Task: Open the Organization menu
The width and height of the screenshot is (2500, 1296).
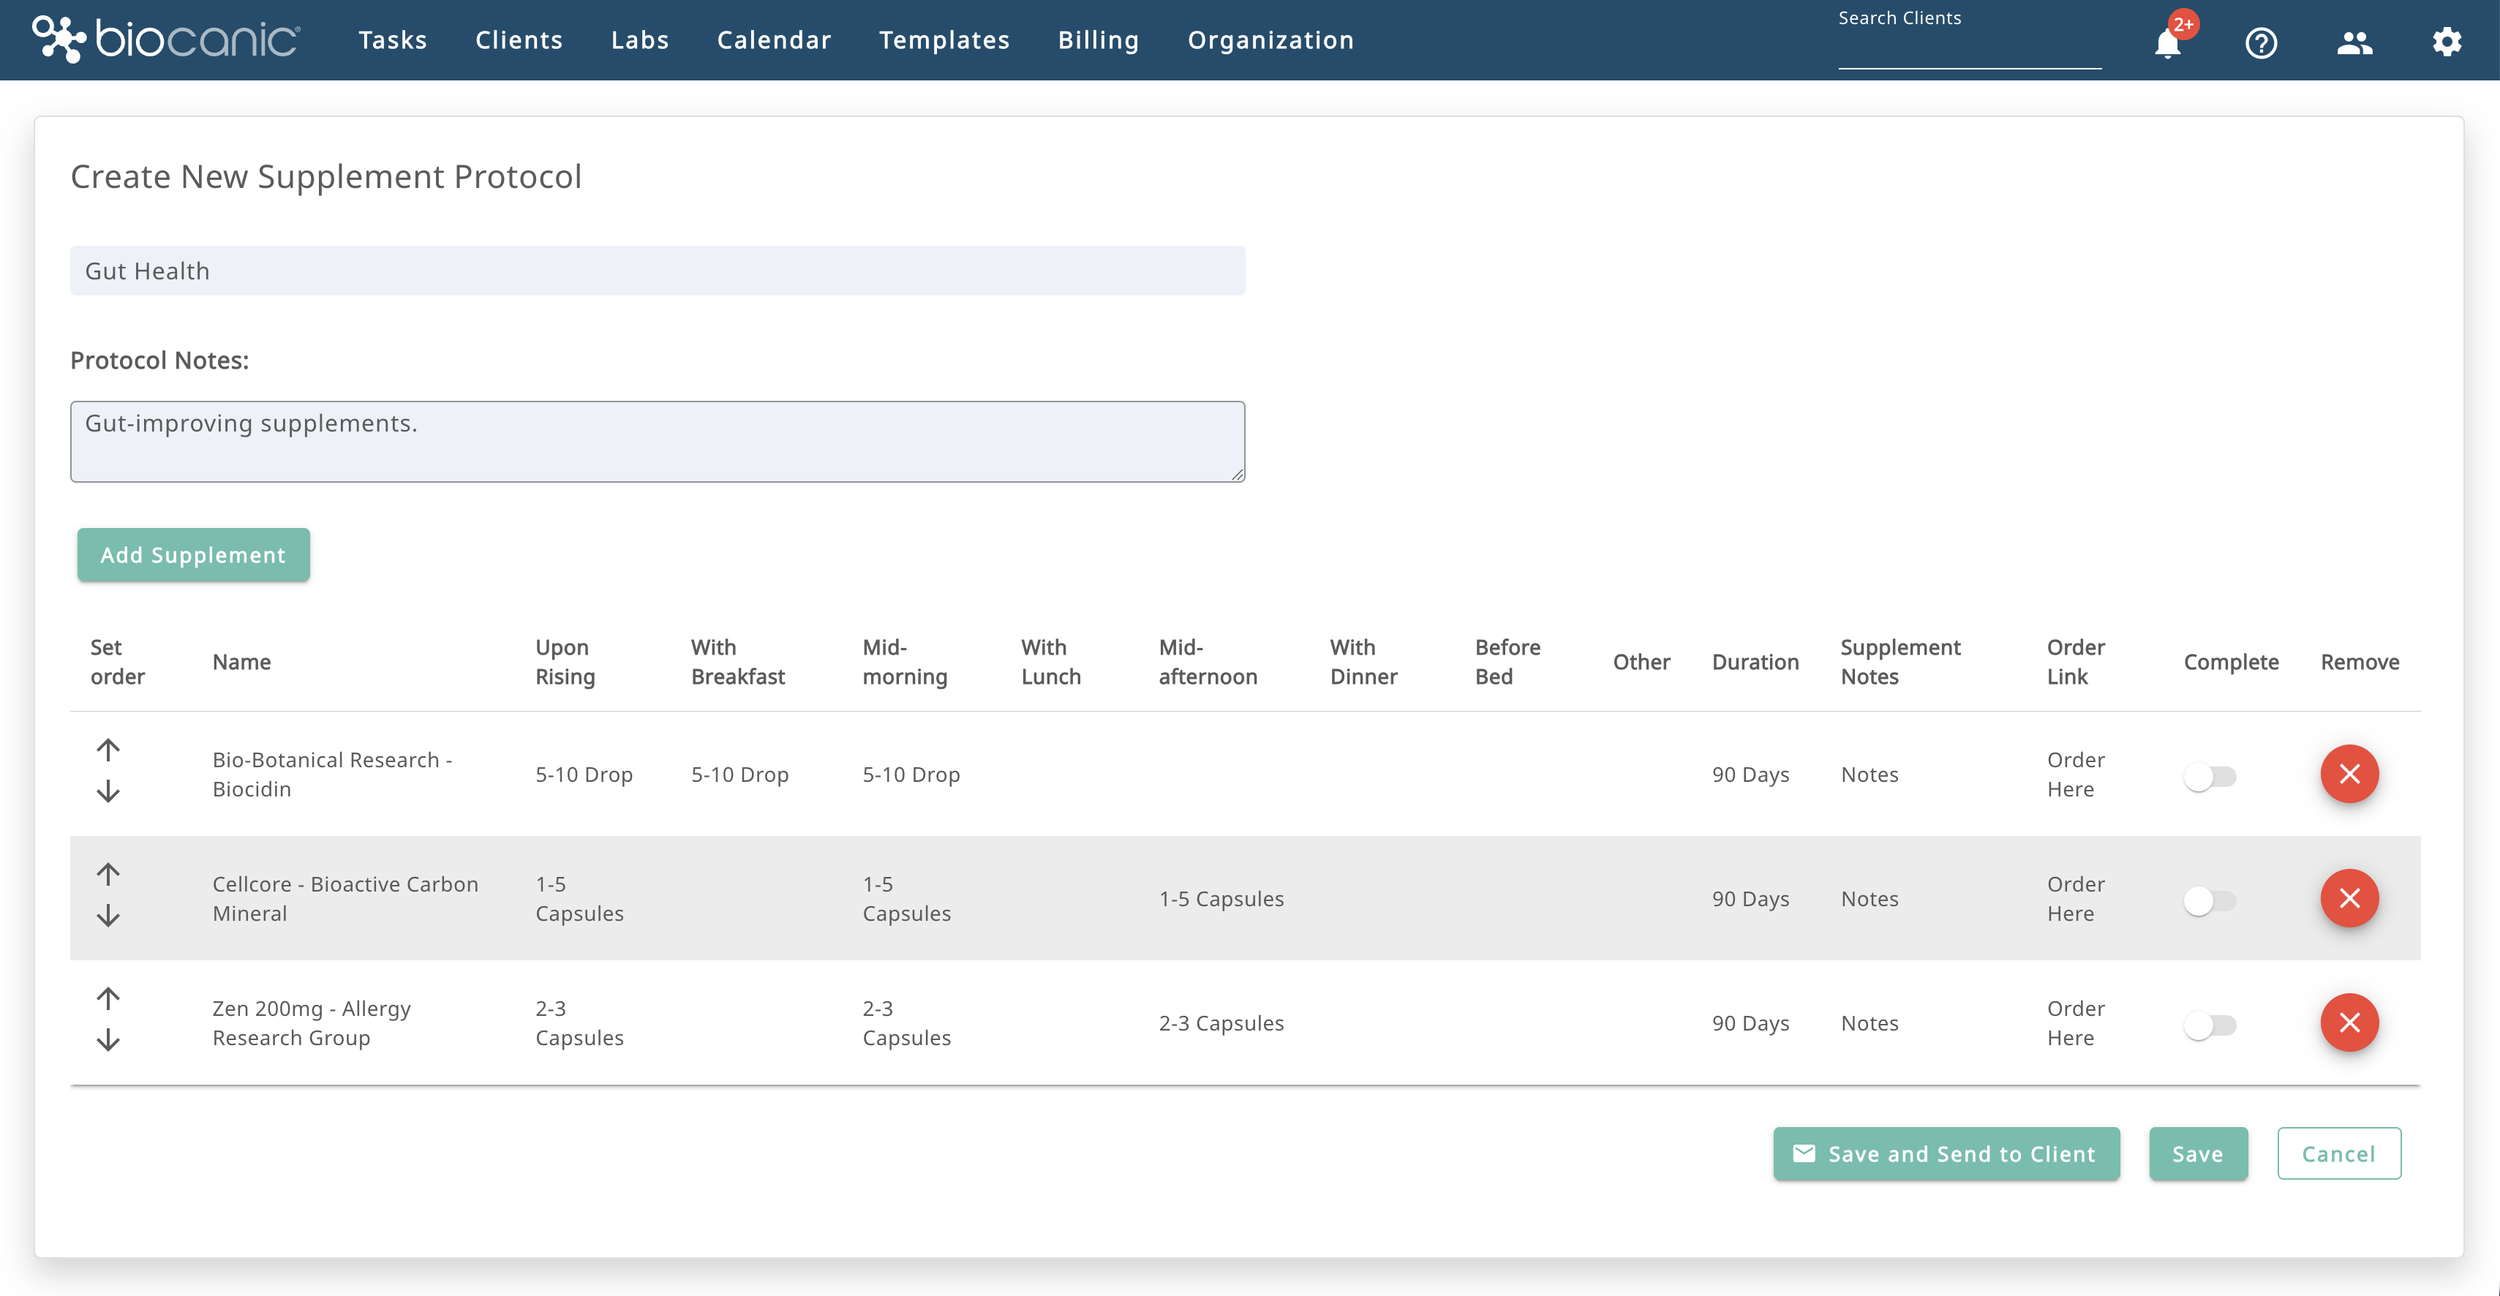Action: [1270, 40]
